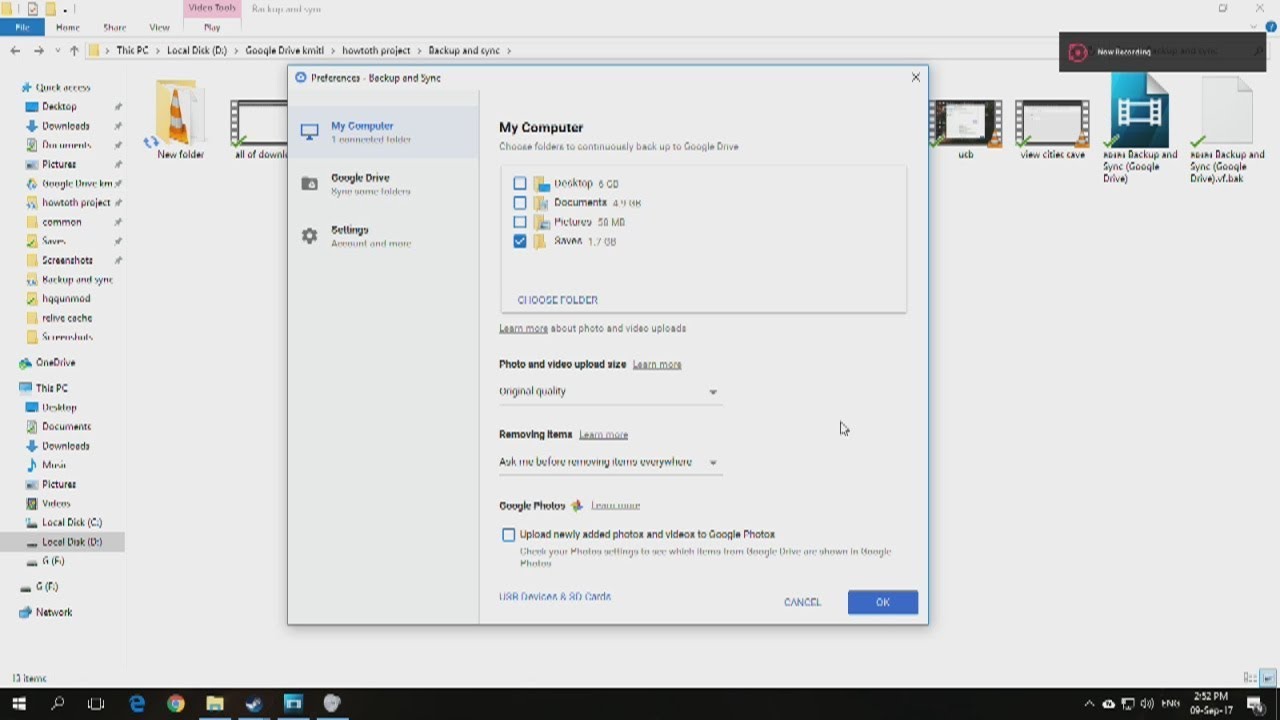1280x720 pixels.
Task: Check the Desktop folder checkbox
Action: point(520,183)
